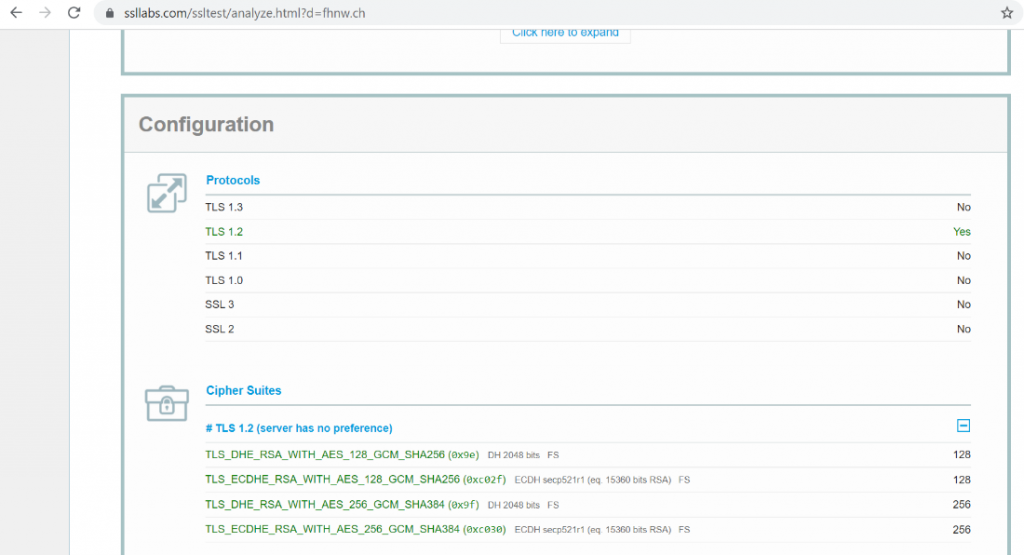Viewport: 1024px width, 555px height.
Task: Select TLS_DHE_RSA_WITH_AES_128_GCM_SHA256 cipher text
Action: click(325, 455)
